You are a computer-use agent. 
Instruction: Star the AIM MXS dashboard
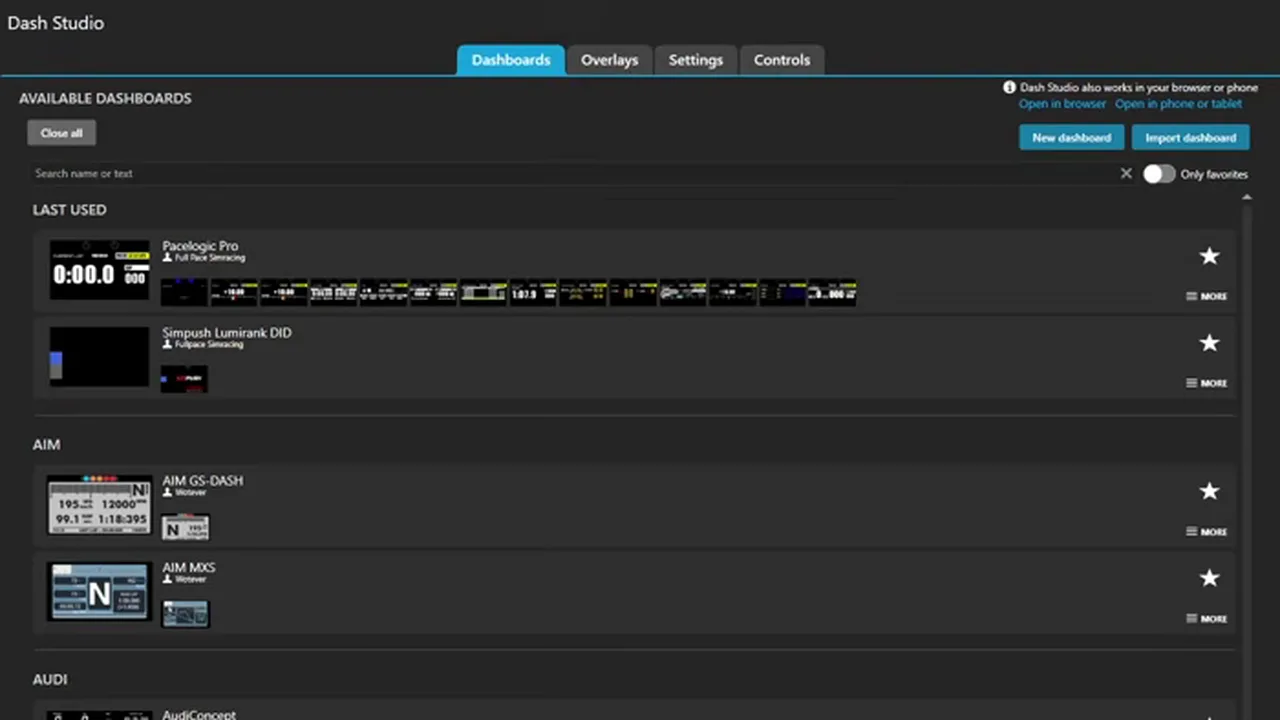click(x=1209, y=578)
